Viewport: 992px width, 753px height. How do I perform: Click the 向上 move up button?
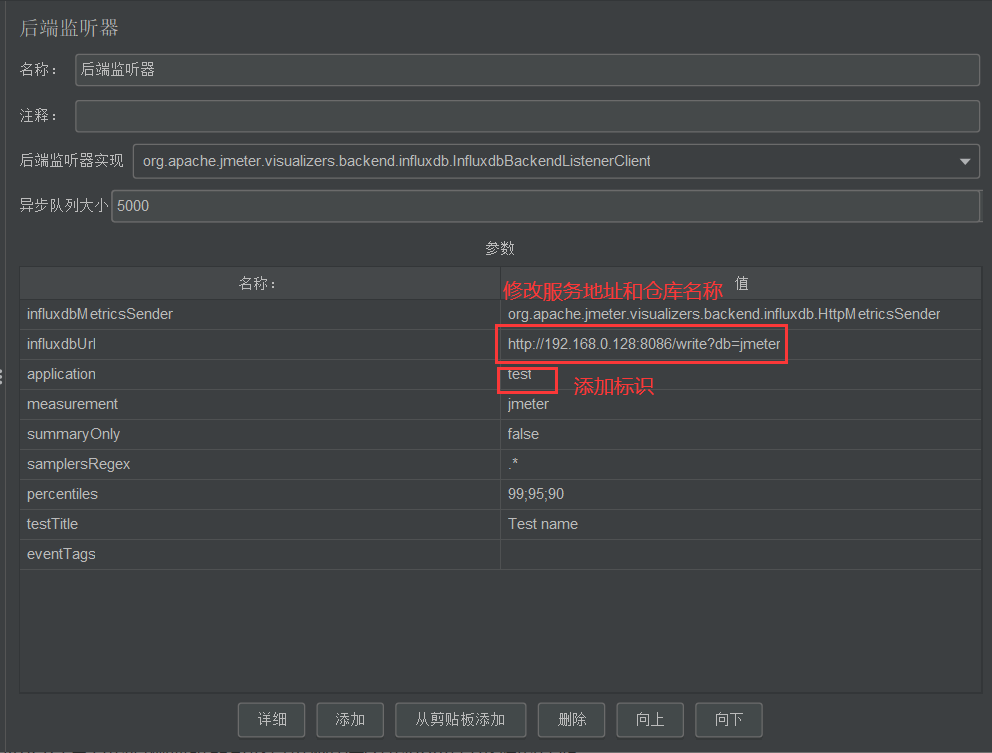pyautogui.click(x=649, y=719)
